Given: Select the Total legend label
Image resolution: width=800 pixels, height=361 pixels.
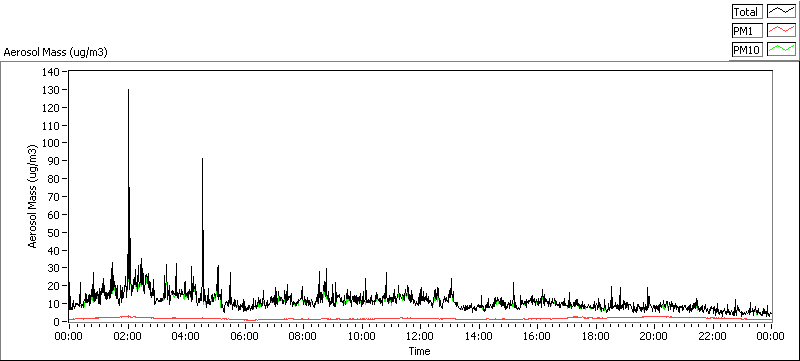Looking at the screenshot, I should tap(747, 12).
